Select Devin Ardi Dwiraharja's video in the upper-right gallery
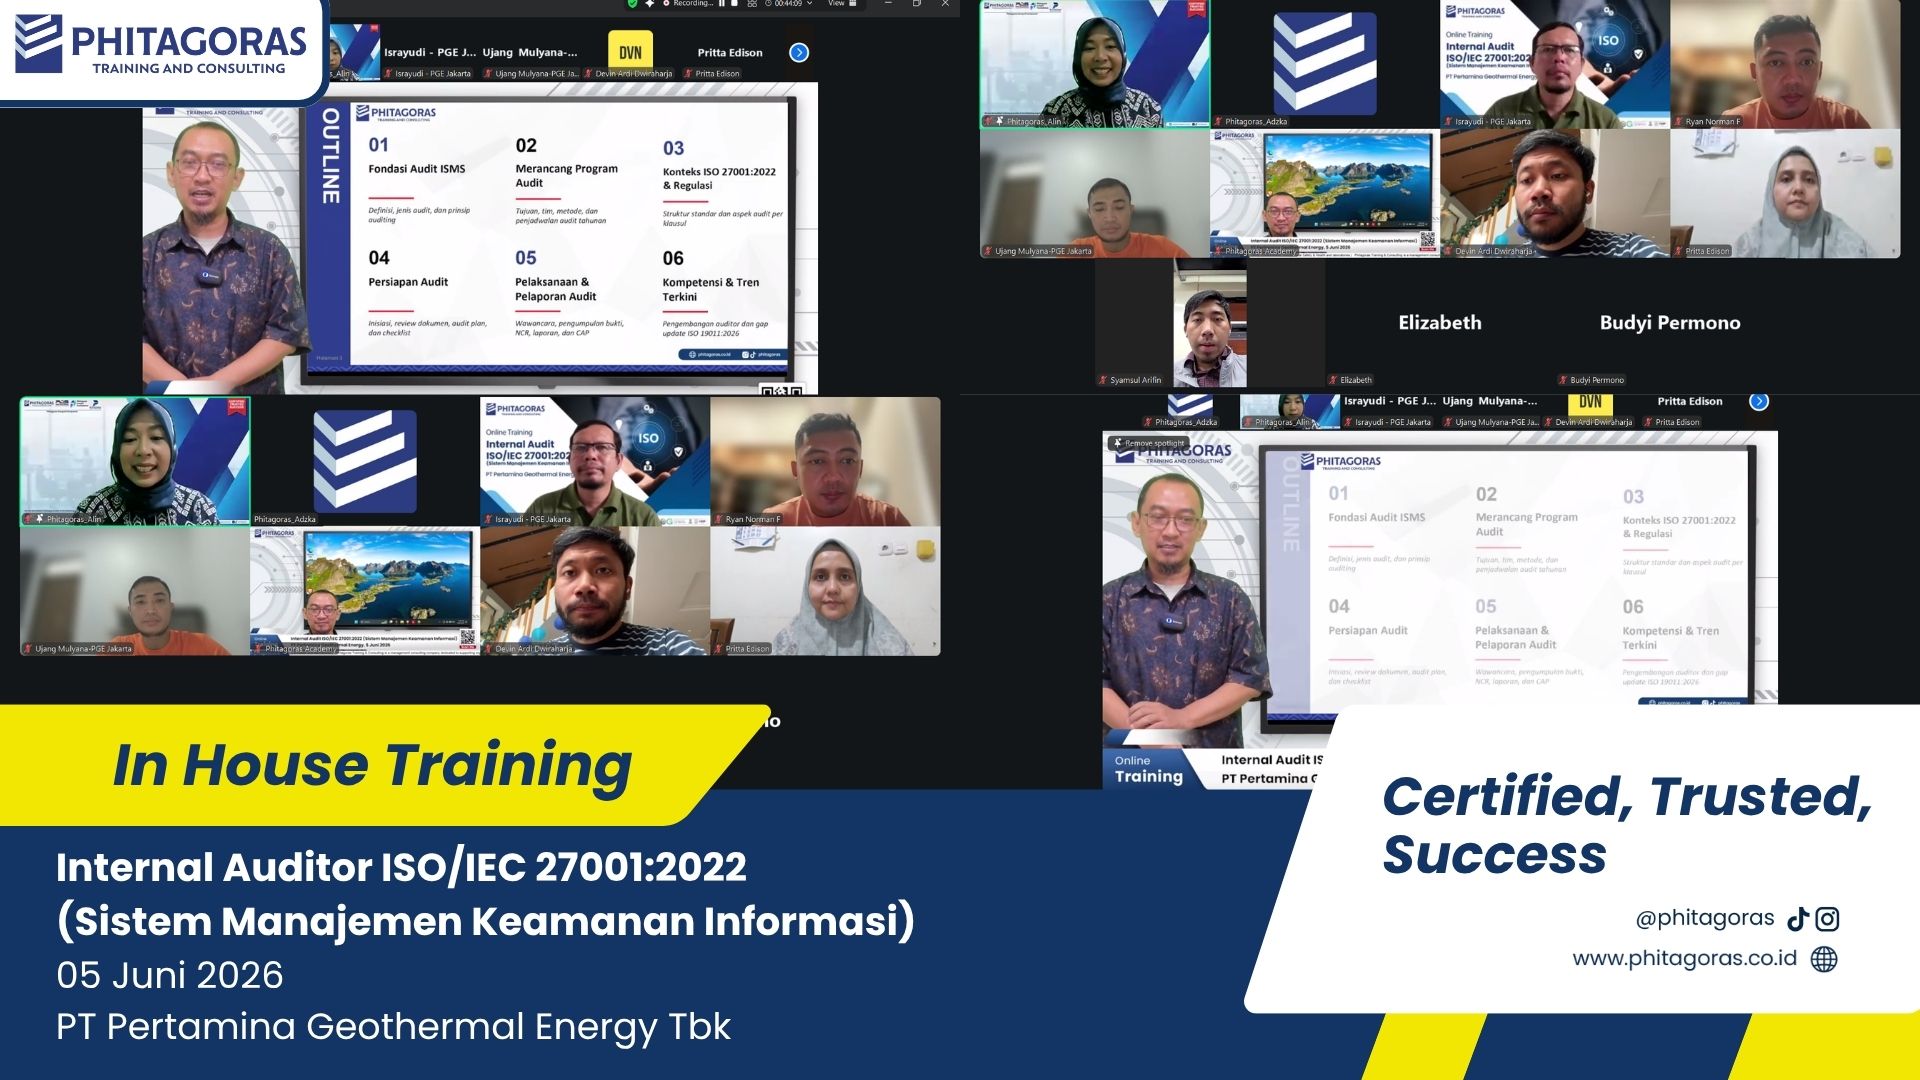This screenshot has width=1920, height=1080. (x=1555, y=193)
